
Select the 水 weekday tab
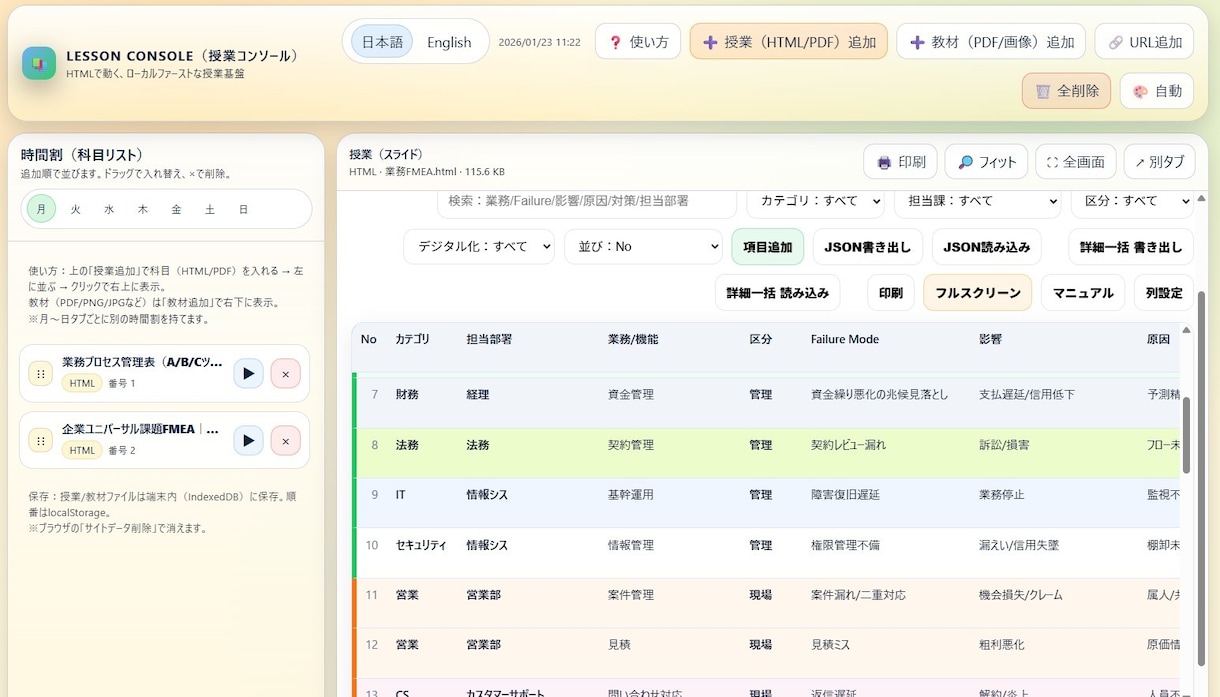109,209
